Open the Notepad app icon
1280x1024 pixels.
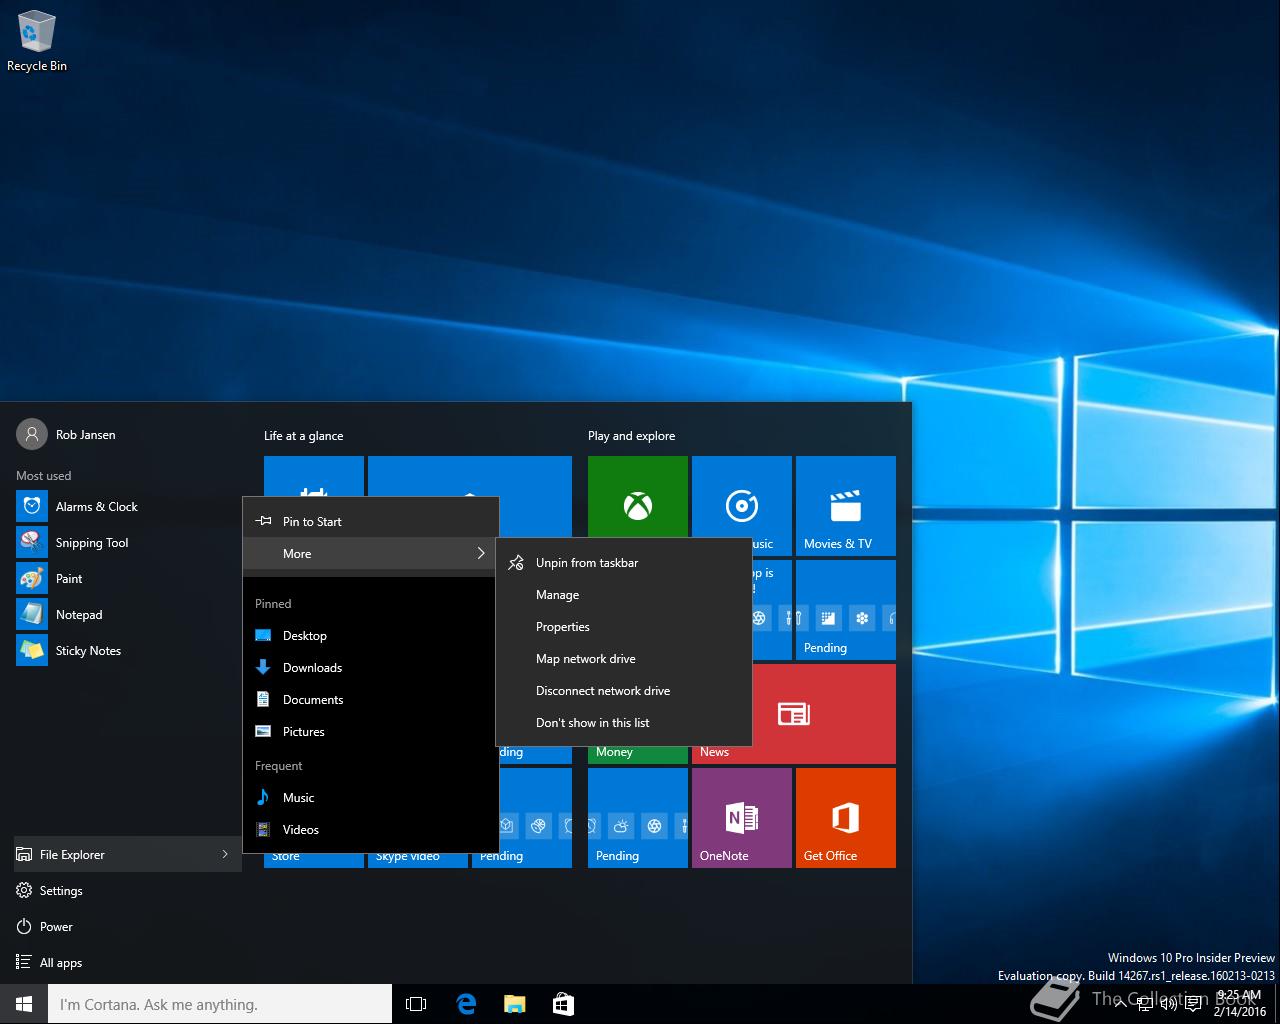coord(32,614)
